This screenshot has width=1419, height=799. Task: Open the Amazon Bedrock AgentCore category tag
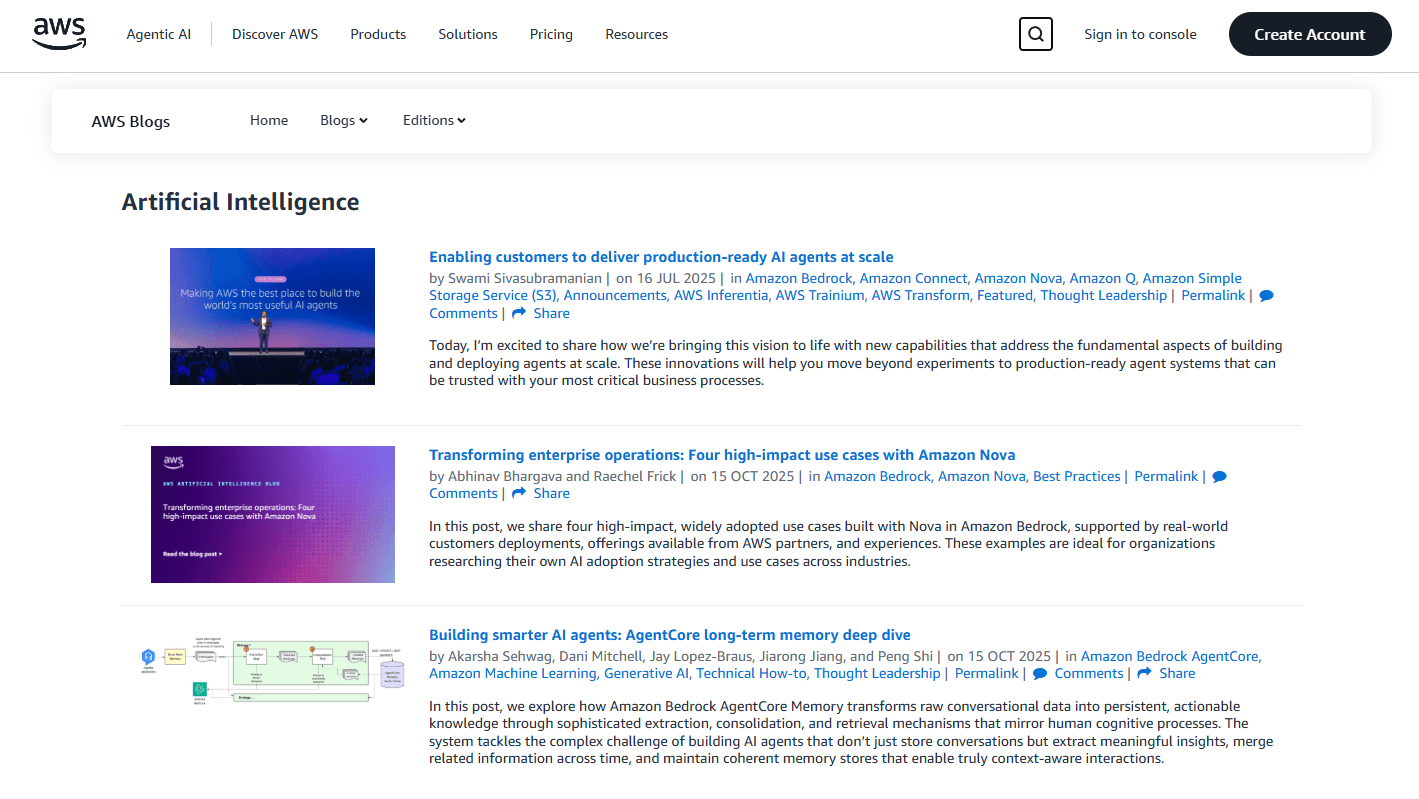tap(1169, 656)
